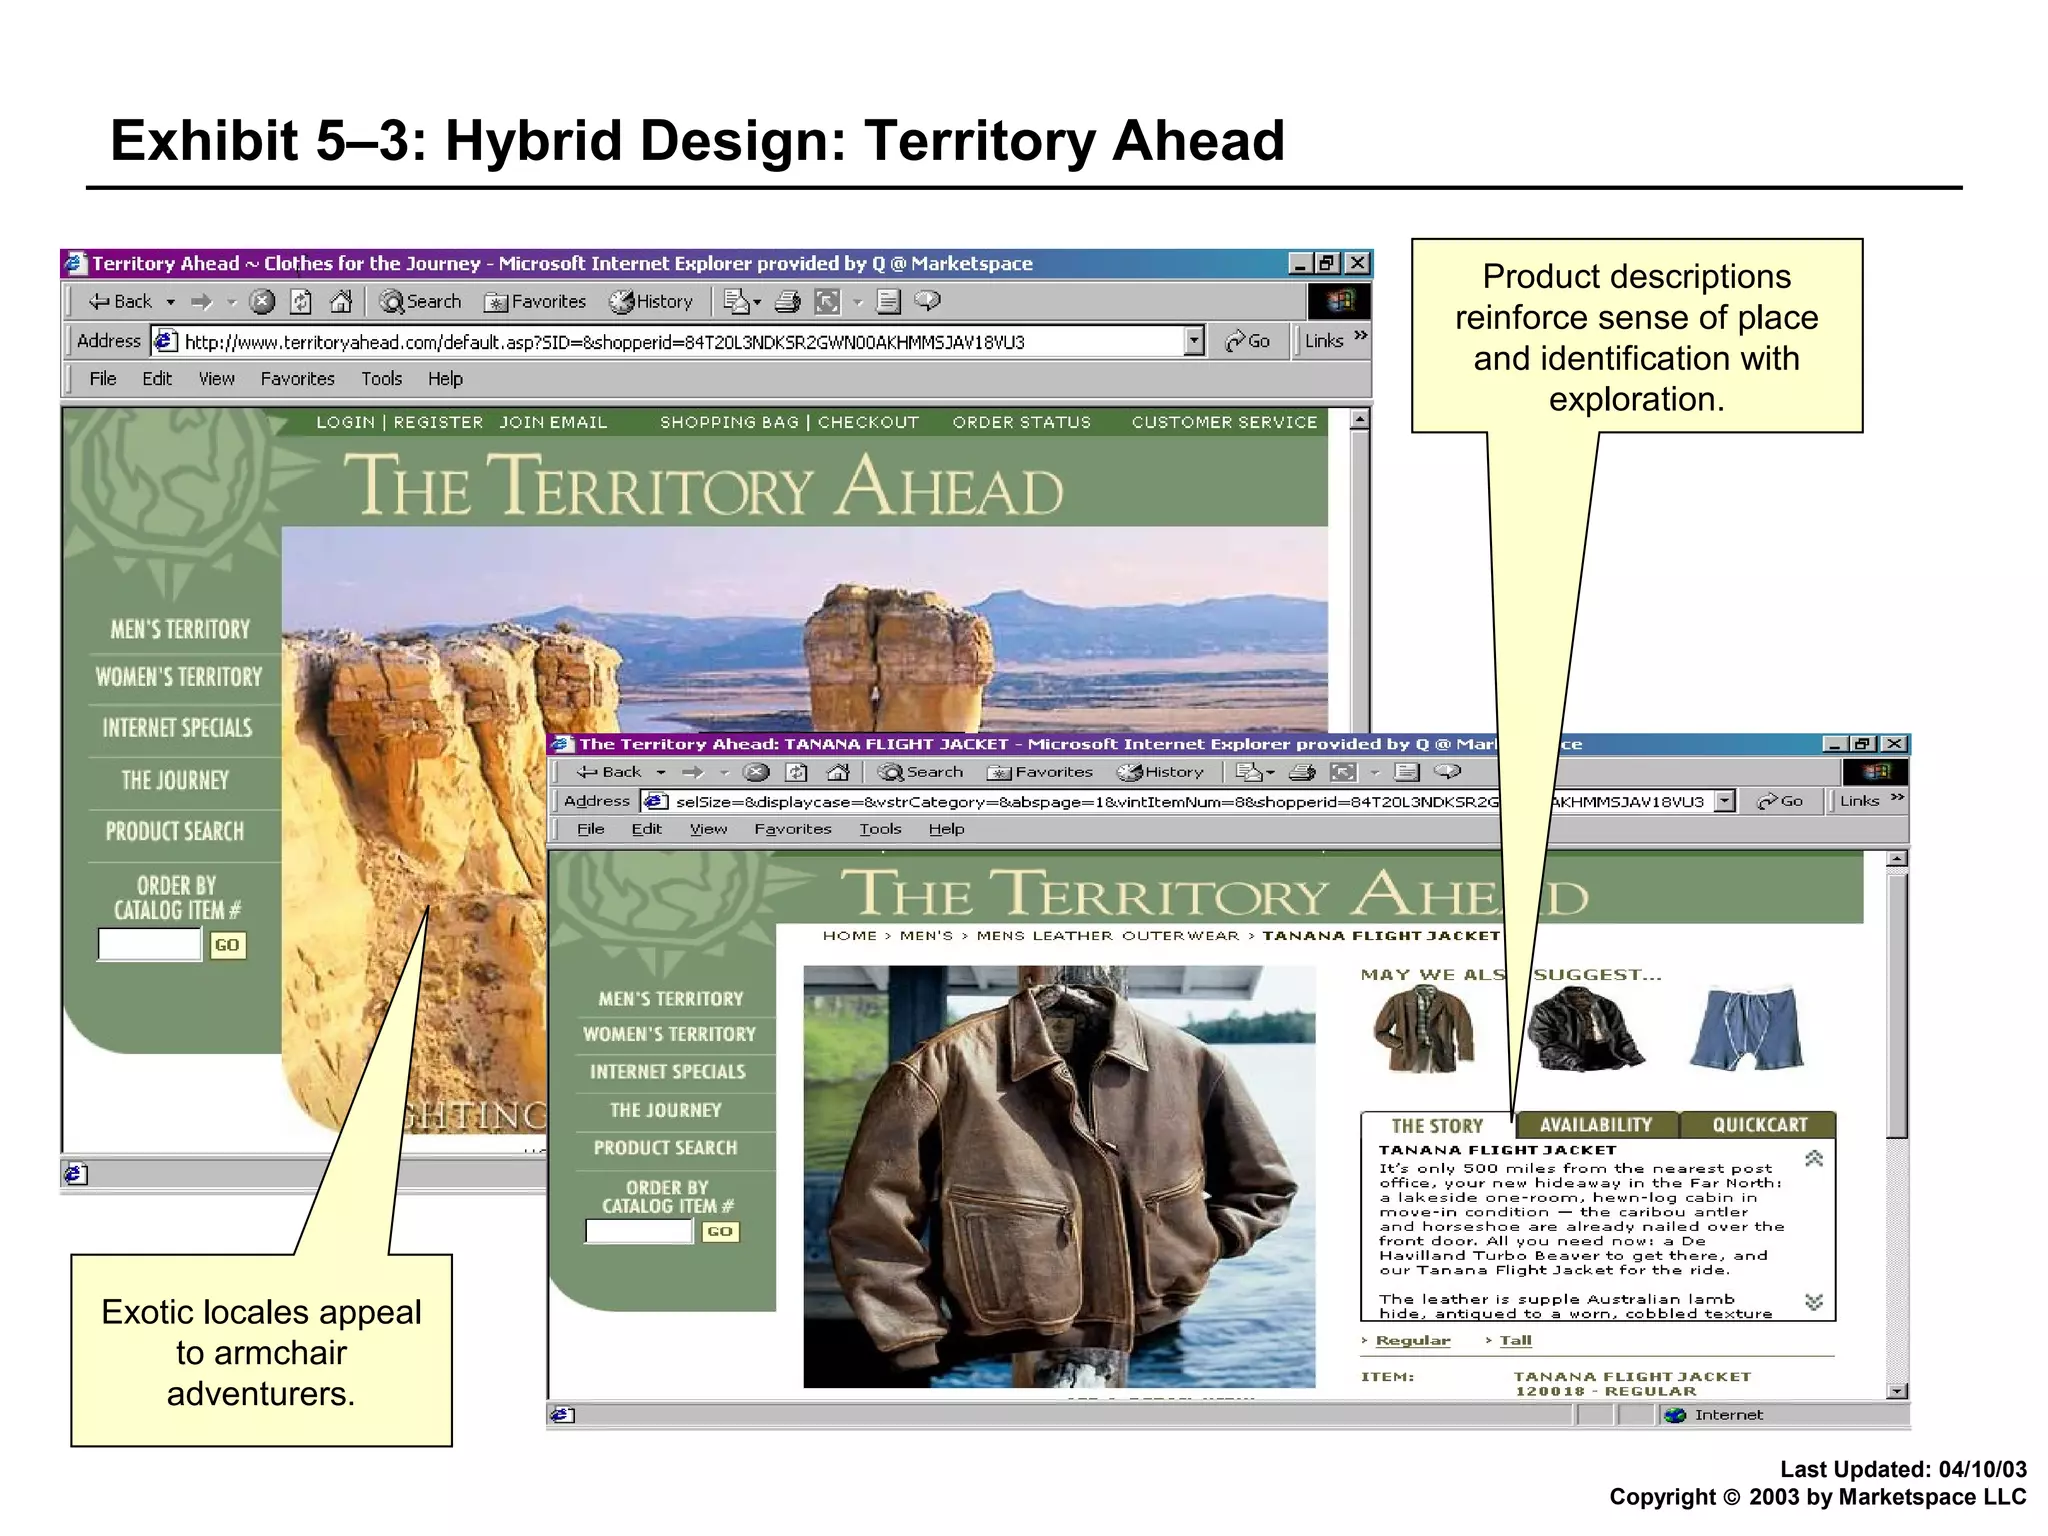2048x1536 pixels.
Task: Expand the Links chevron in rear window
Action: [1360, 336]
